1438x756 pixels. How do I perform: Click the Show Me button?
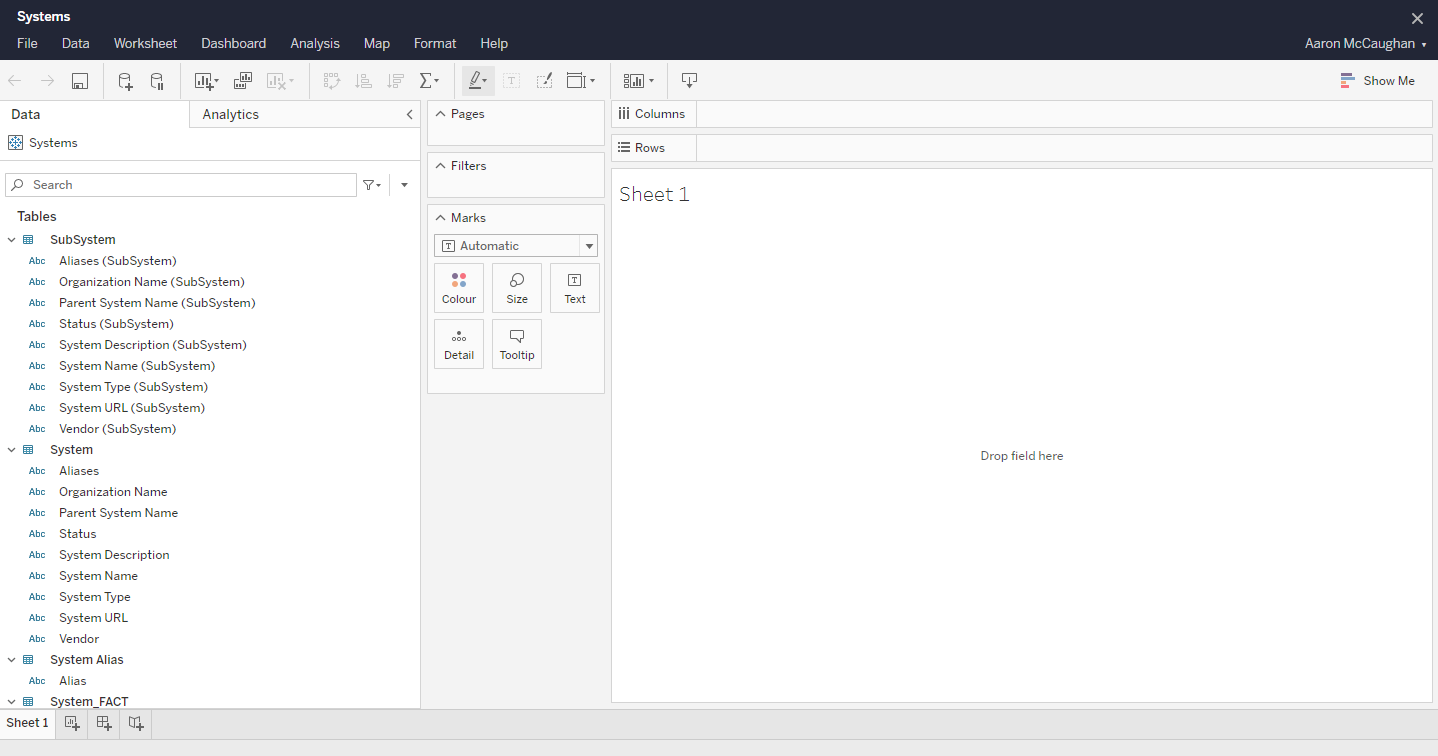coord(1377,81)
